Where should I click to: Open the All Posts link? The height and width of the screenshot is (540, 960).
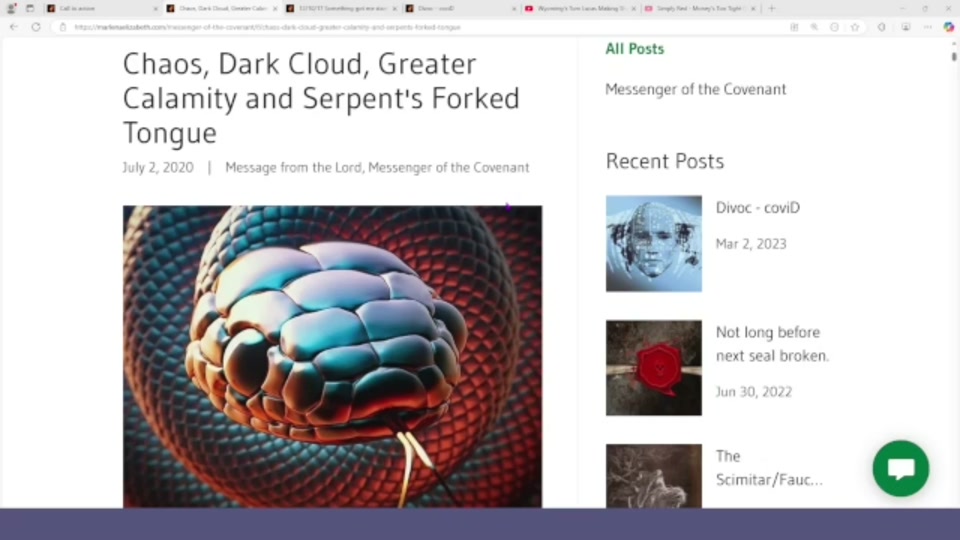tap(634, 49)
